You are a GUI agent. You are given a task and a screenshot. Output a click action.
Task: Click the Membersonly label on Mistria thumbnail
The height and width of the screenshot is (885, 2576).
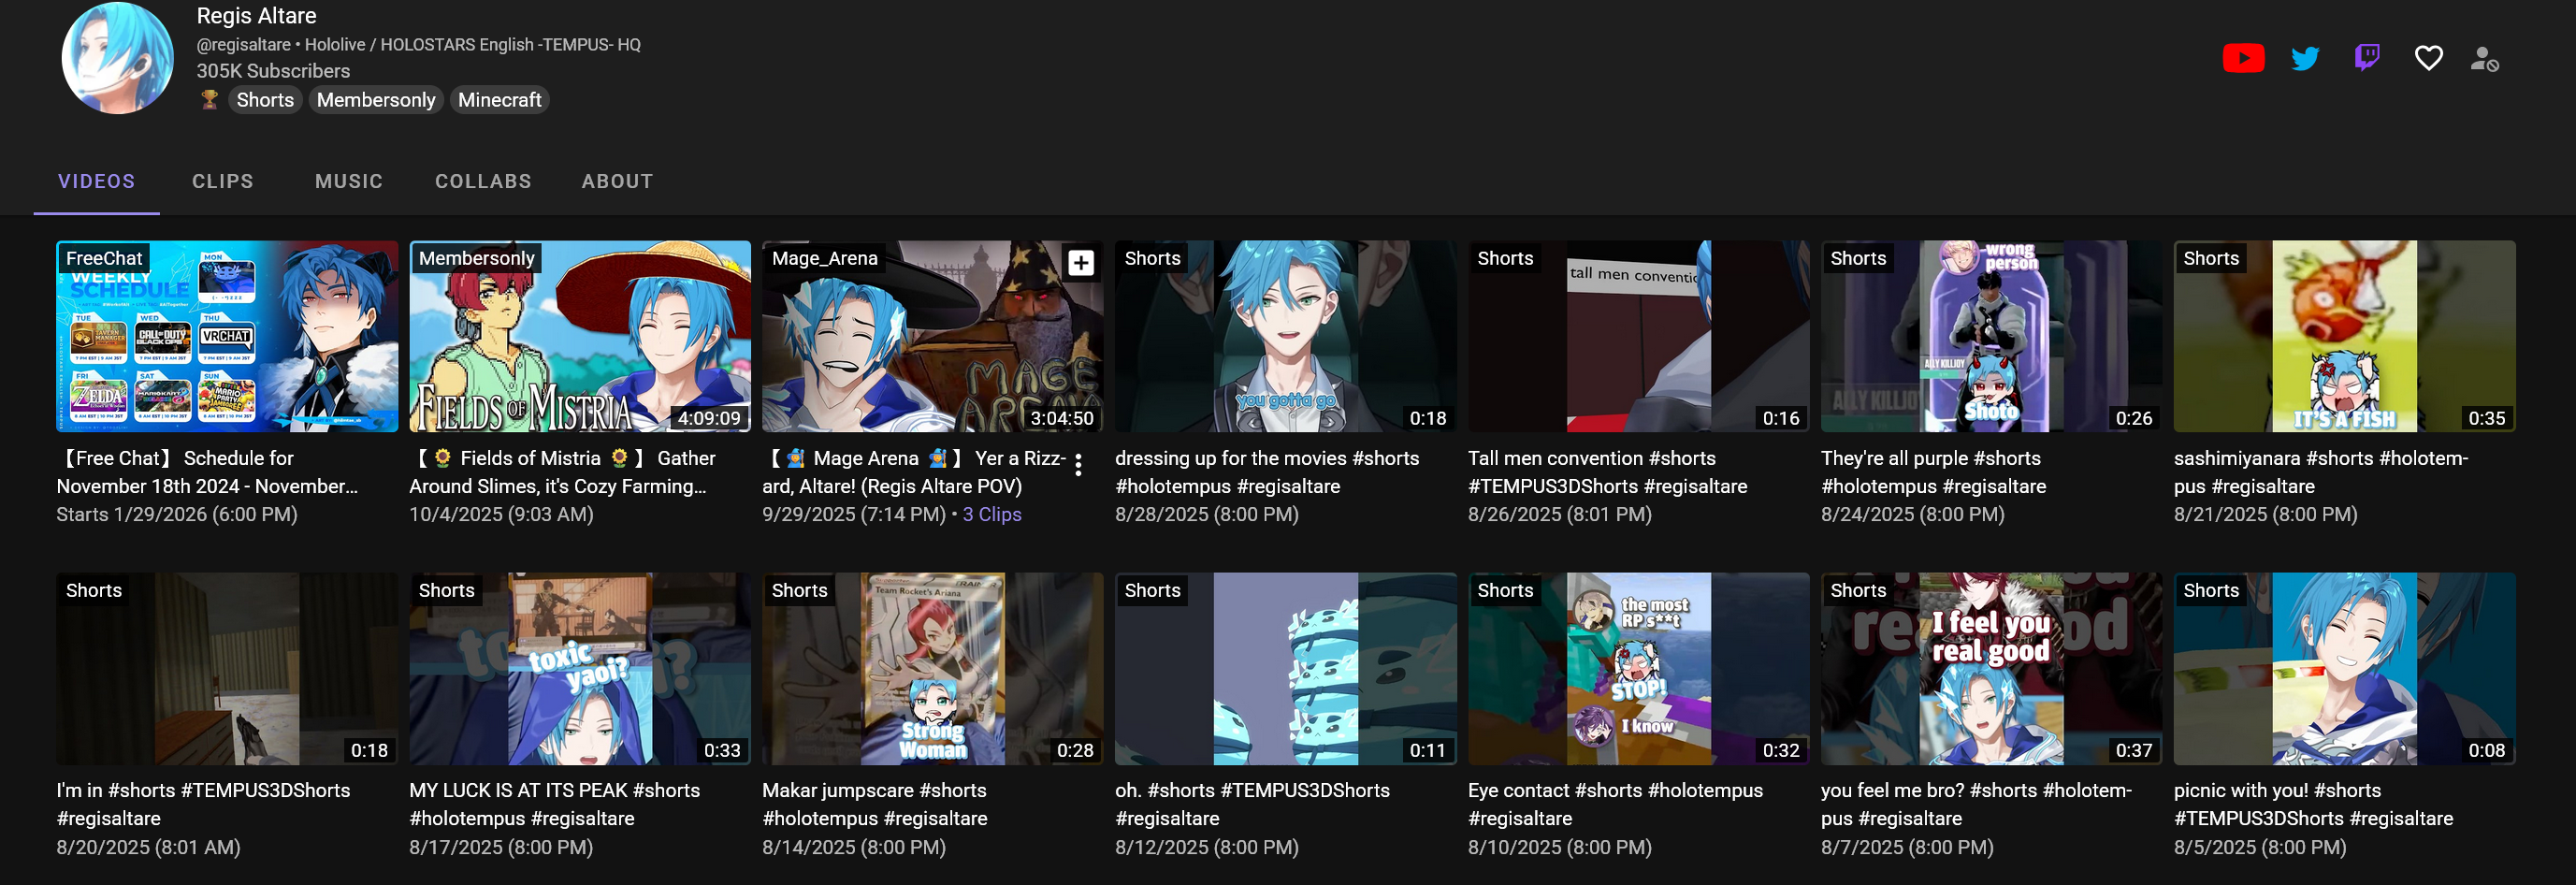click(477, 258)
